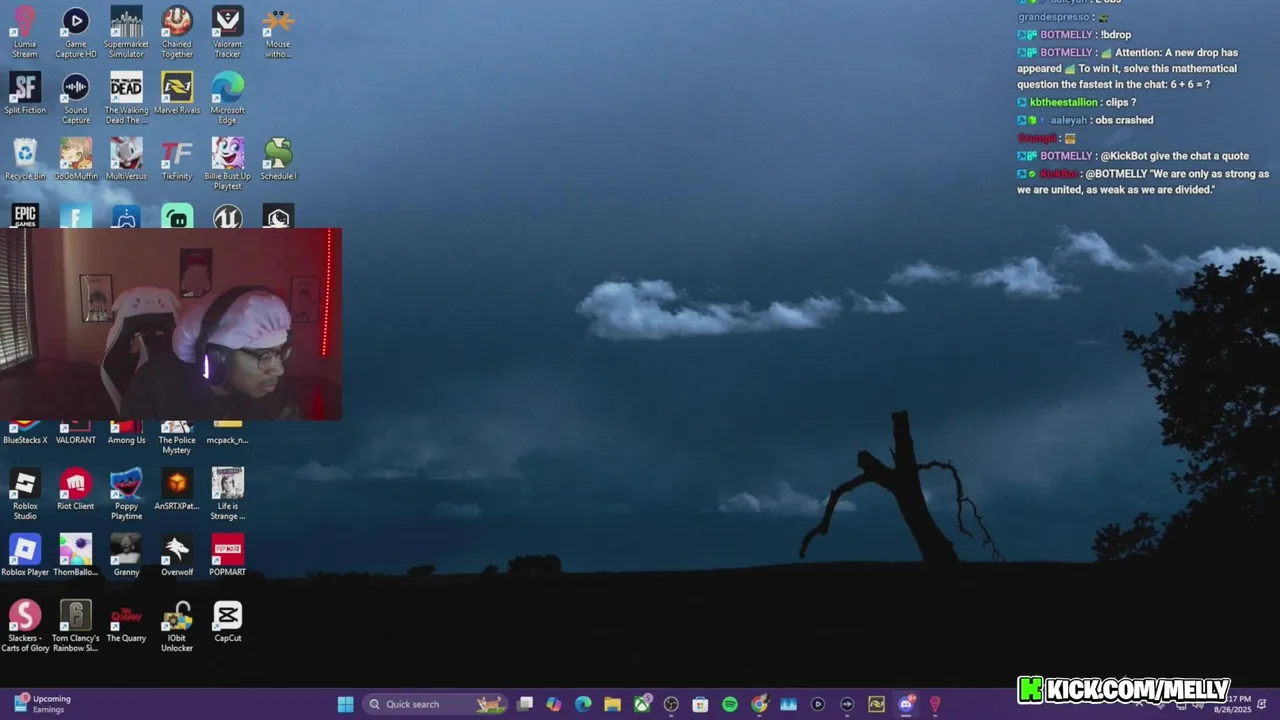This screenshot has height=720, width=1280.
Task: Open the IObit Unlocker shortcut
Action: click(177, 626)
